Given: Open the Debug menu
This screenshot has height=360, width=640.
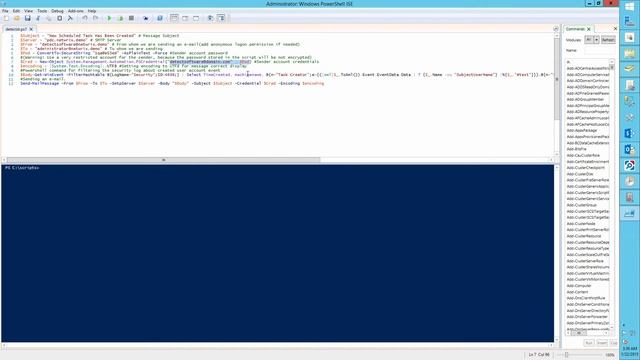Looking at the screenshot, I should pyautogui.click(x=57, y=11).
